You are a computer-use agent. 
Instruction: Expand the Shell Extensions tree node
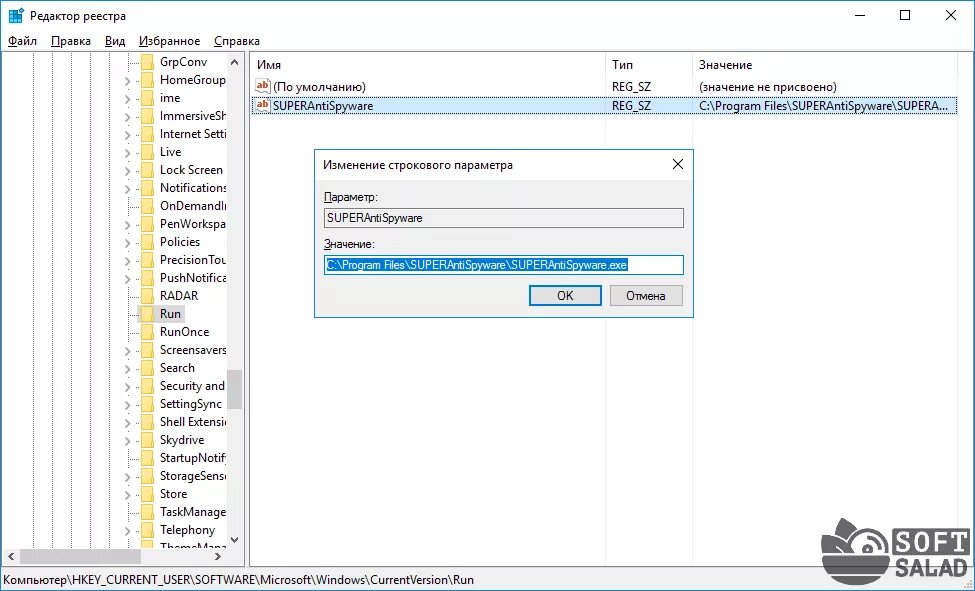pyautogui.click(x=127, y=423)
